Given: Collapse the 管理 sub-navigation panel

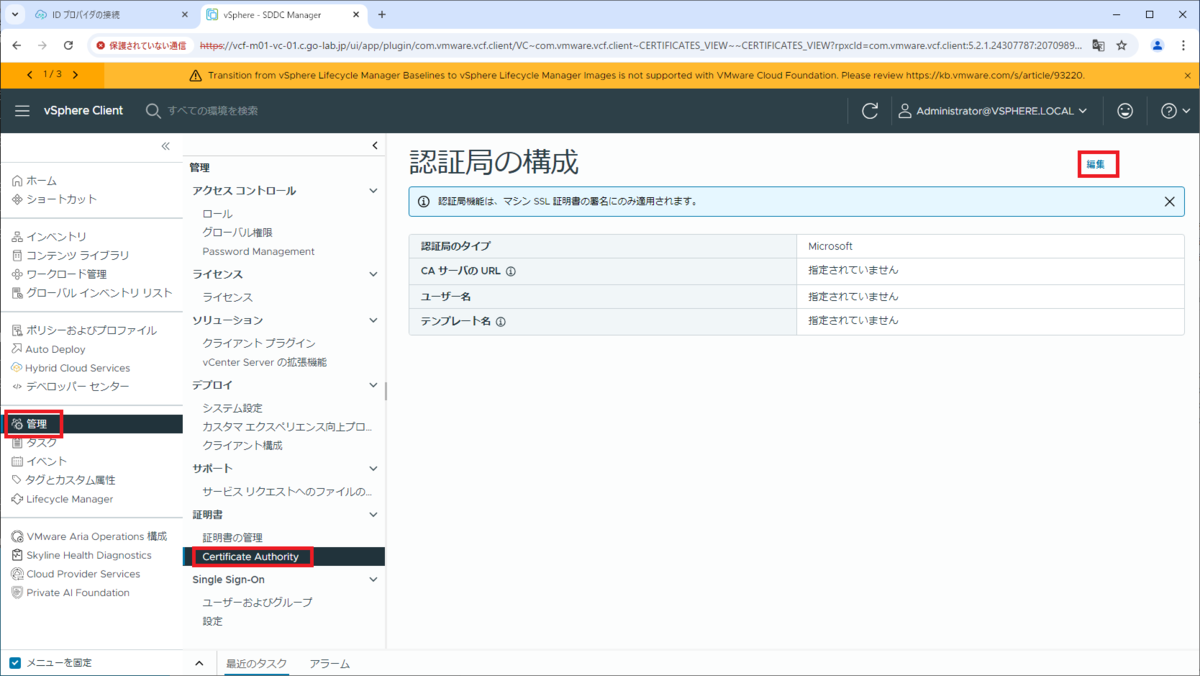Looking at the screenshot, I should pyautogui.click(x=375, y=146).
